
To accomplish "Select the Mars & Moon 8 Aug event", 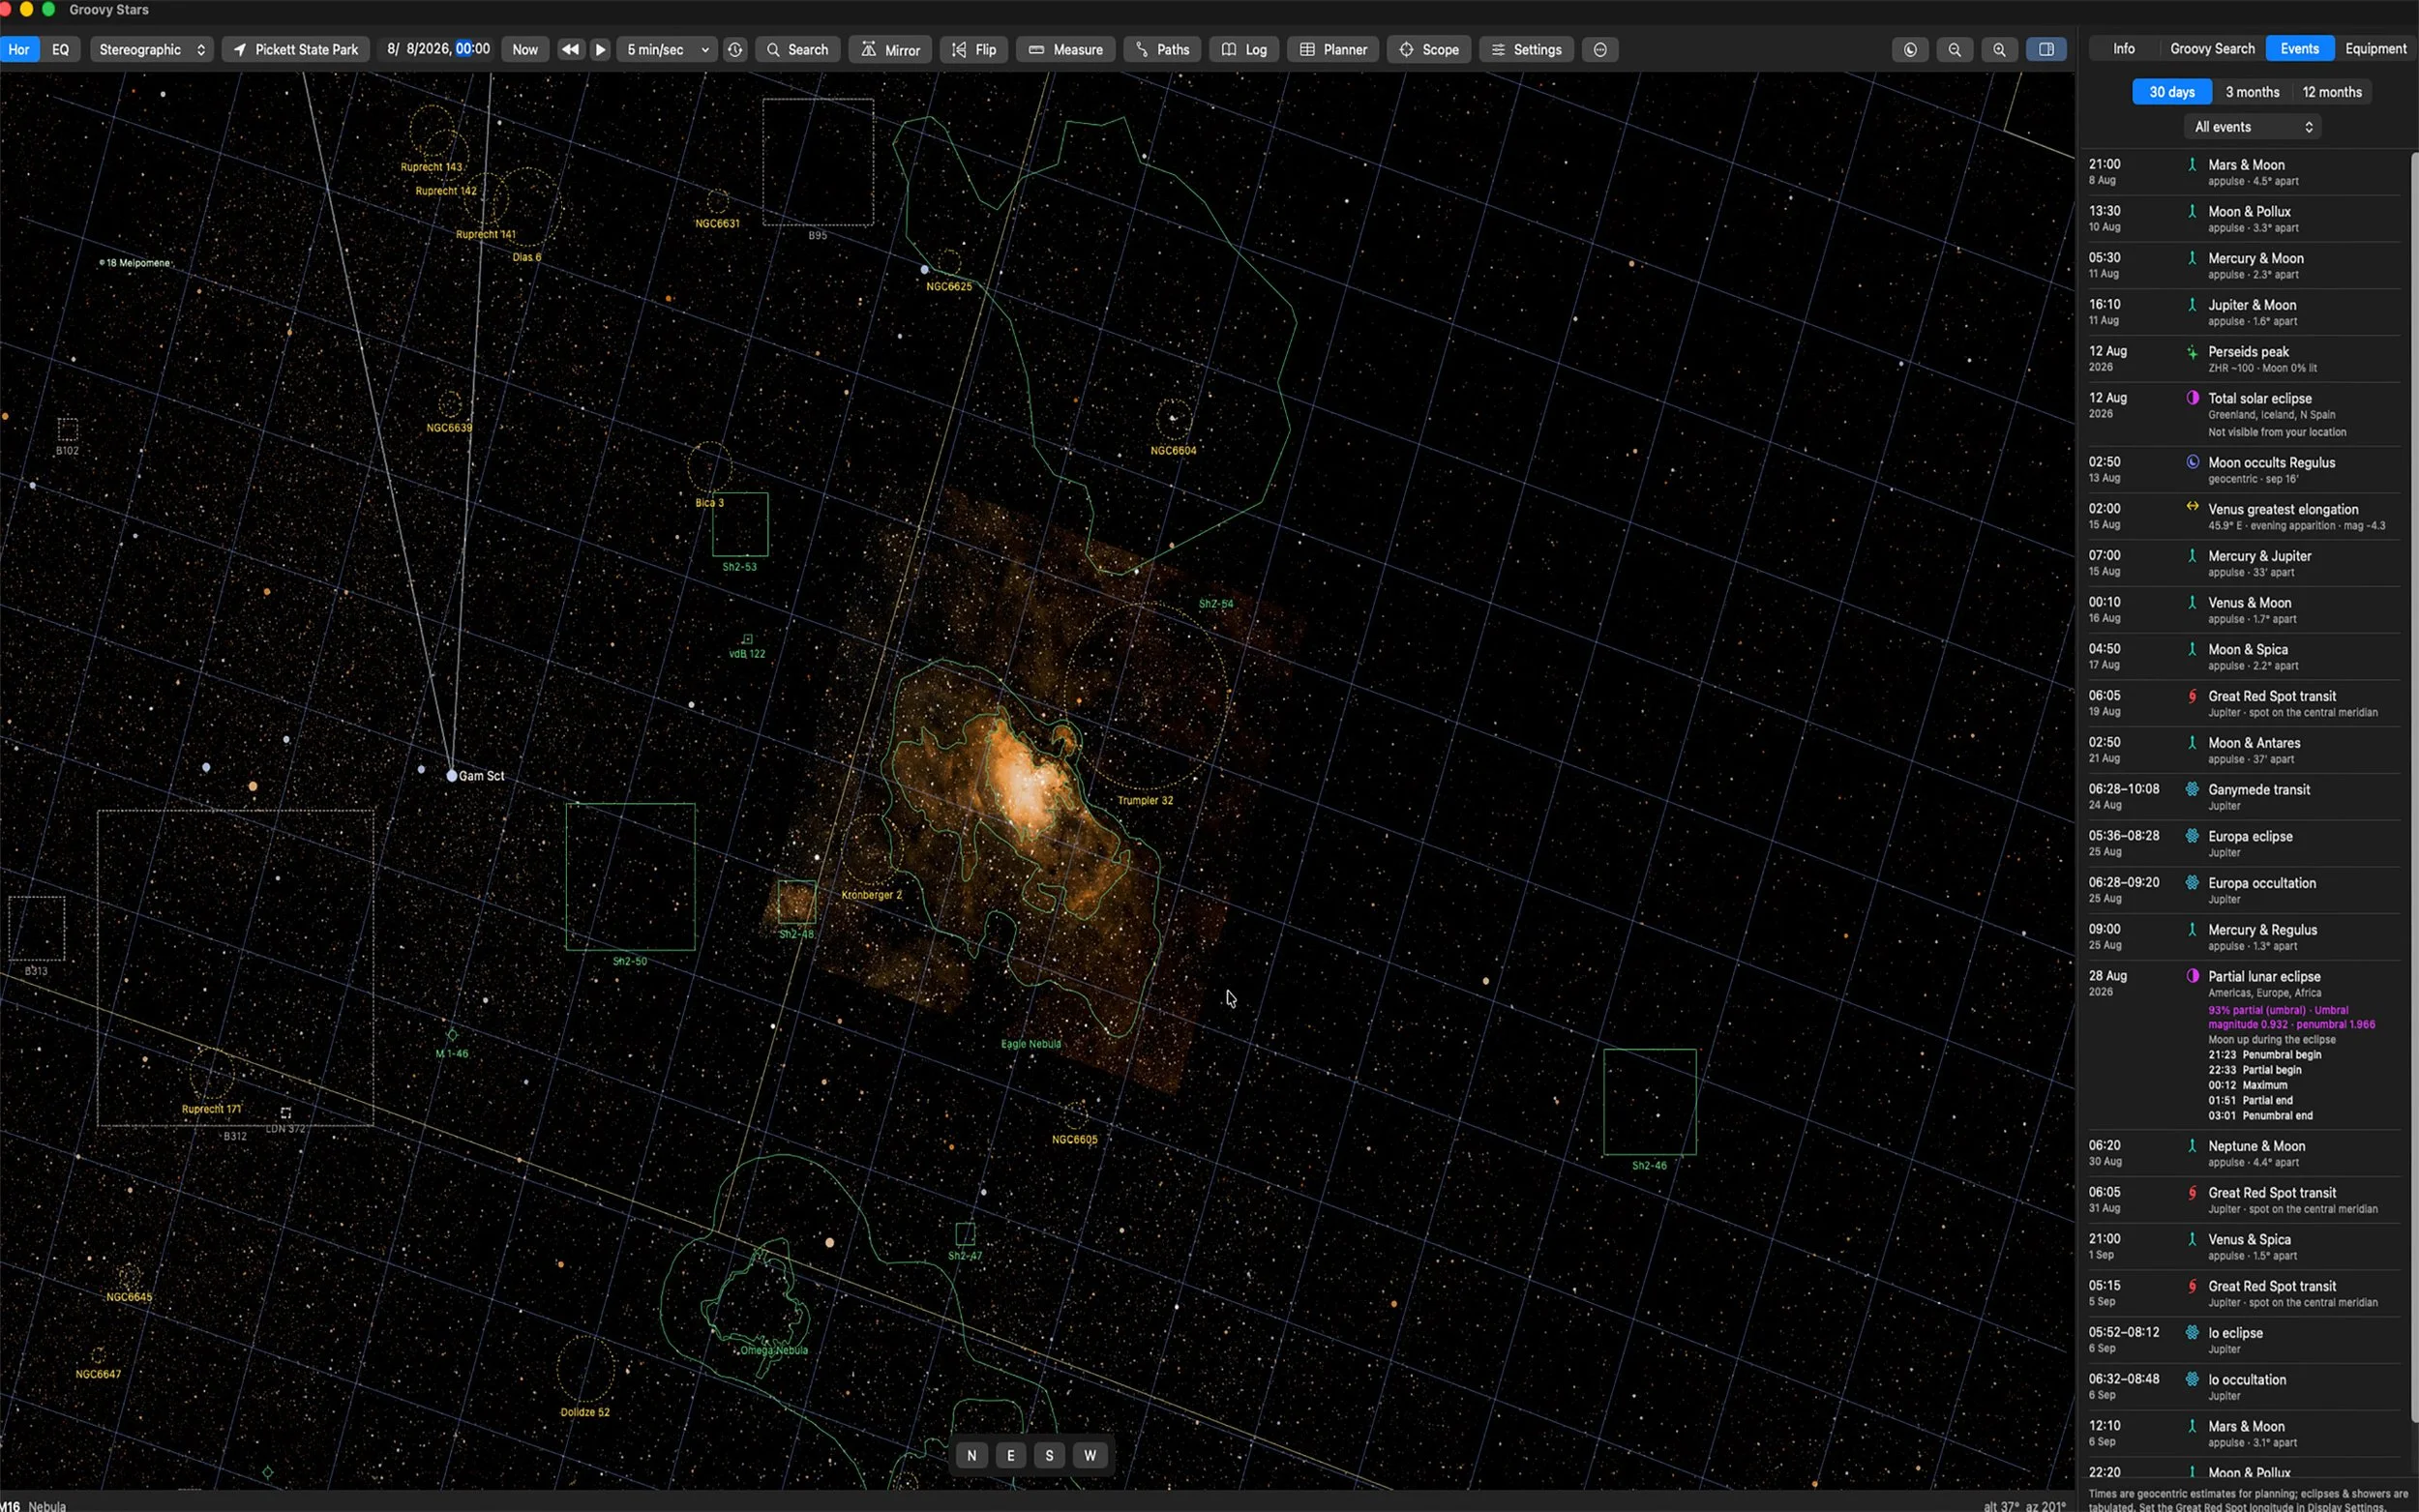I will pyautogui.click(x=2243, y=172).
